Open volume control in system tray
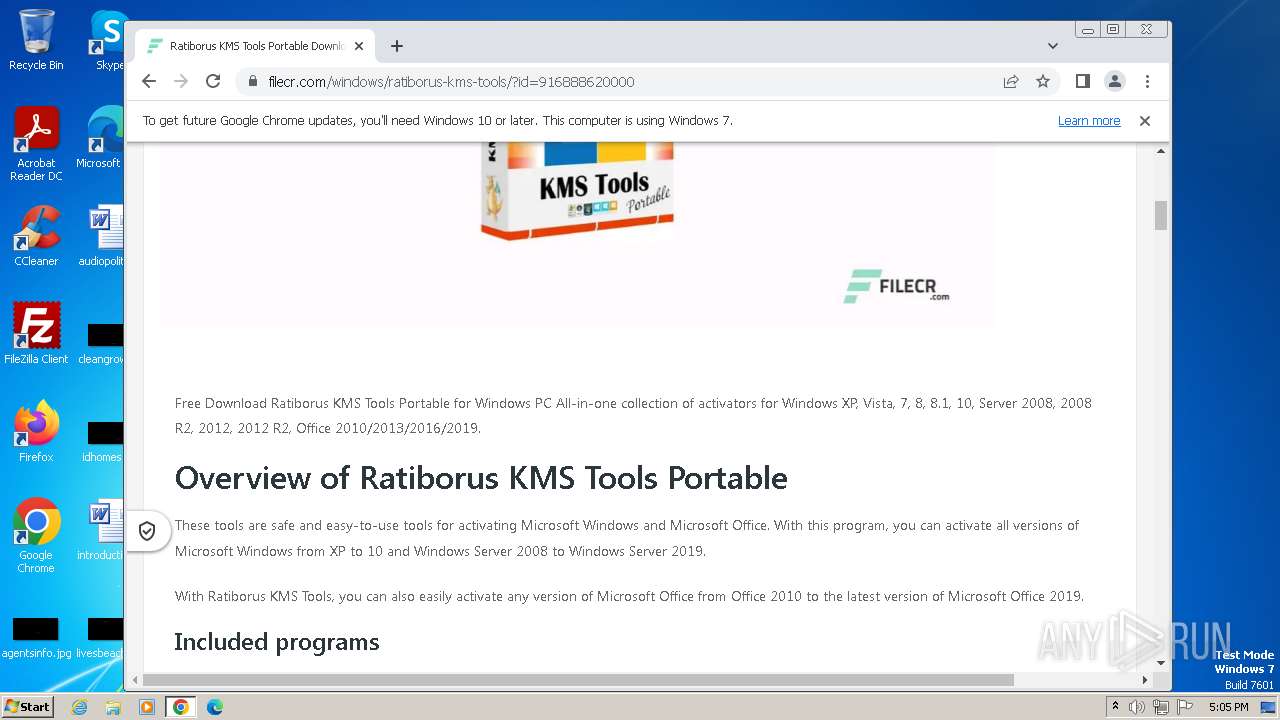This screenshot has height=720, width=1280. point(1137,707)
